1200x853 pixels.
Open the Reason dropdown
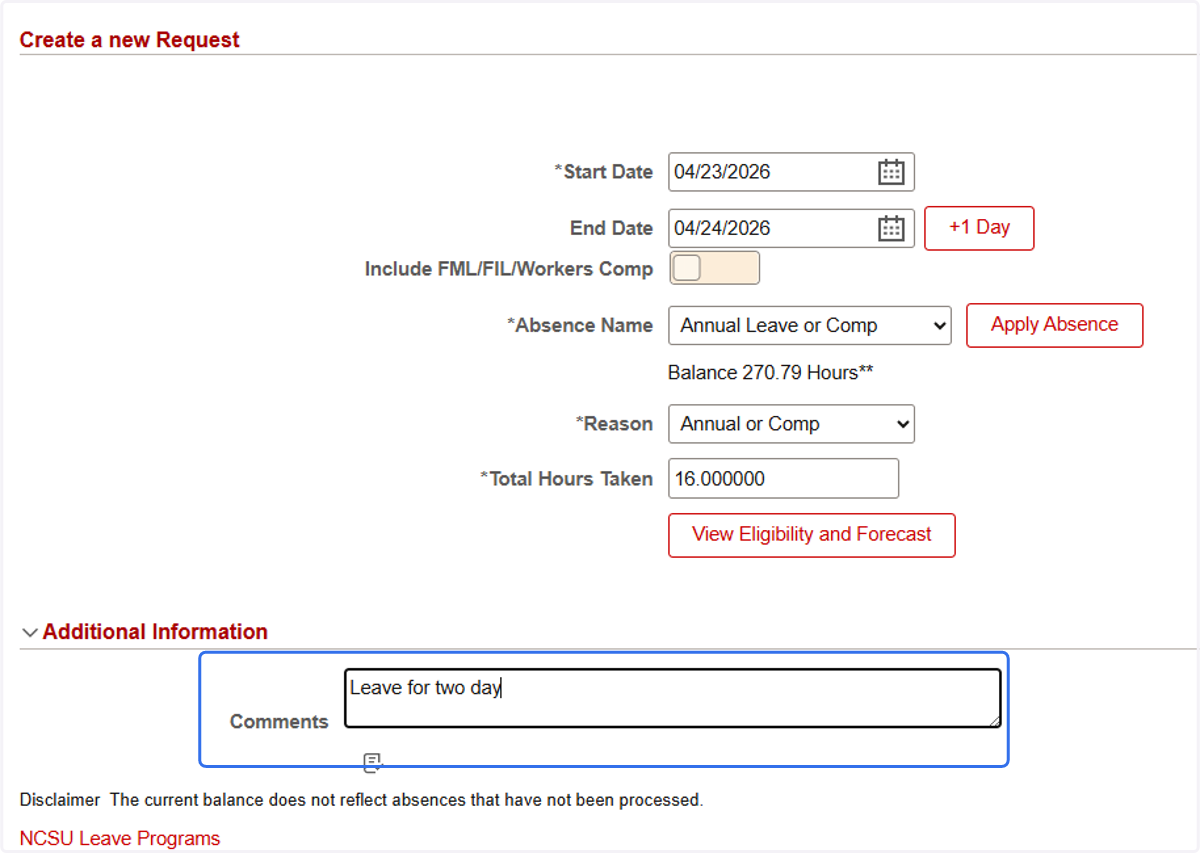point(791,424)
